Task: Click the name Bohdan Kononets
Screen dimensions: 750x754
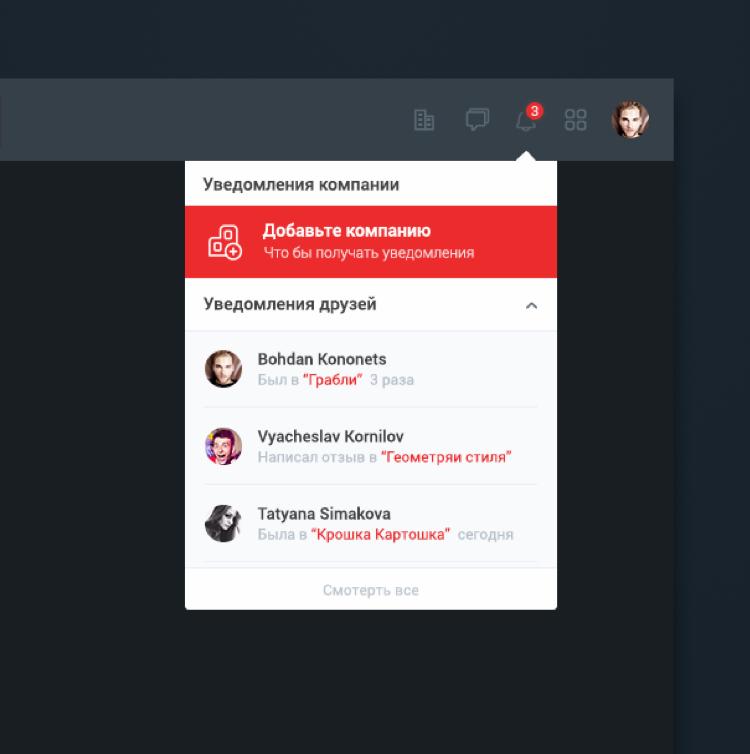Action: pyautogui.click(x=321, y=359)
